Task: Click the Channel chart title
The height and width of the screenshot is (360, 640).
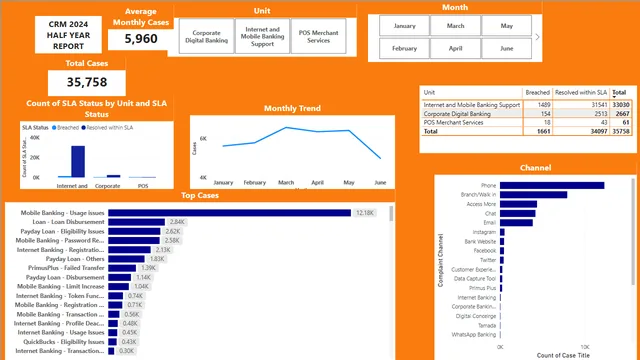Action: click(x=536, y=168)
